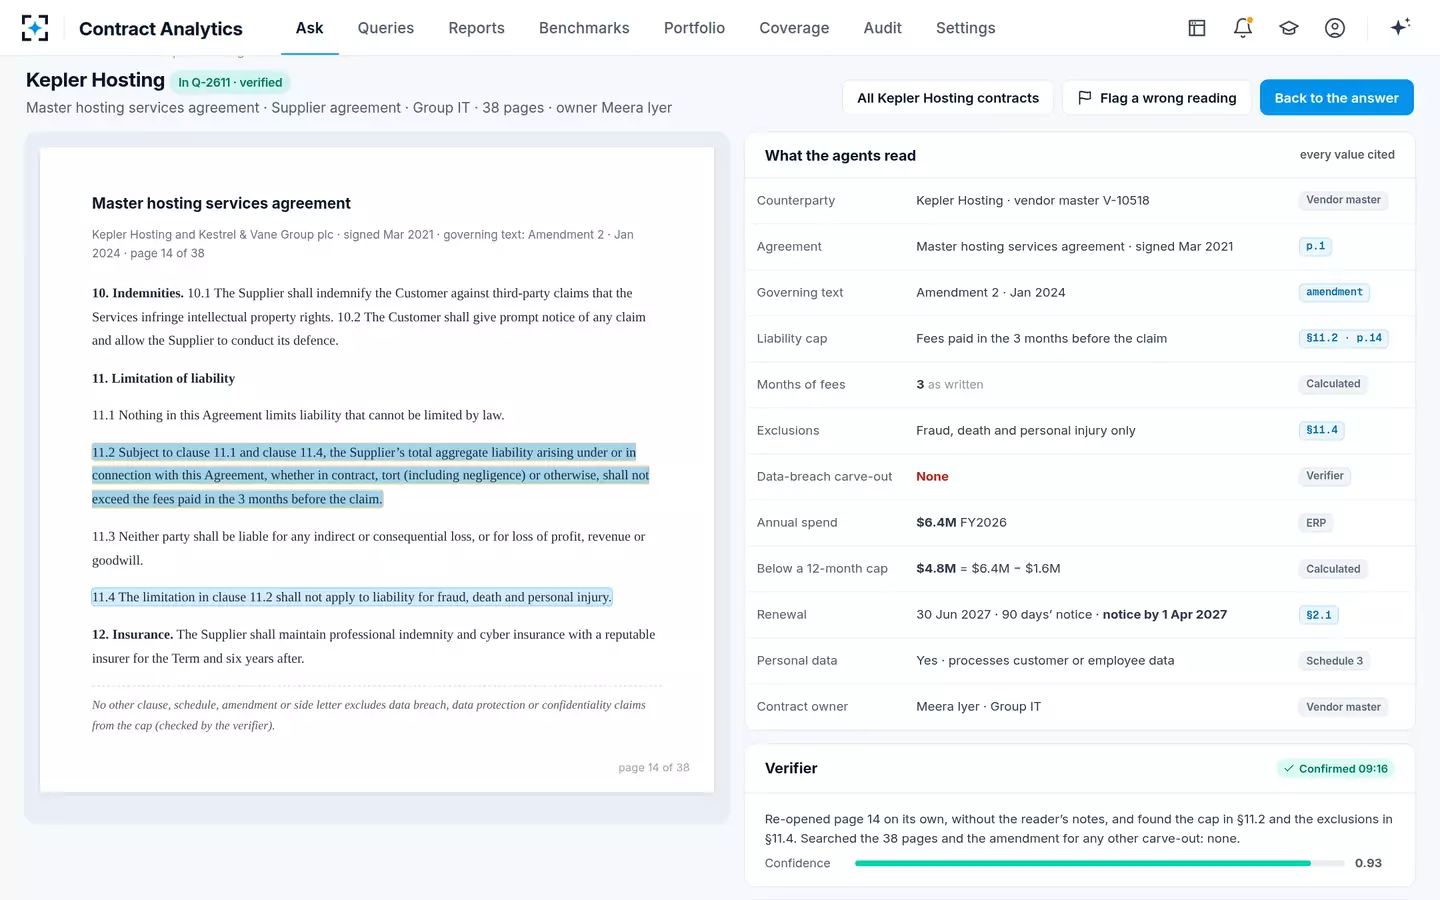The width and height of the screenshot is (1440, 900).
Task: Go to the Reports tab
Action: (x=476, y=28)
